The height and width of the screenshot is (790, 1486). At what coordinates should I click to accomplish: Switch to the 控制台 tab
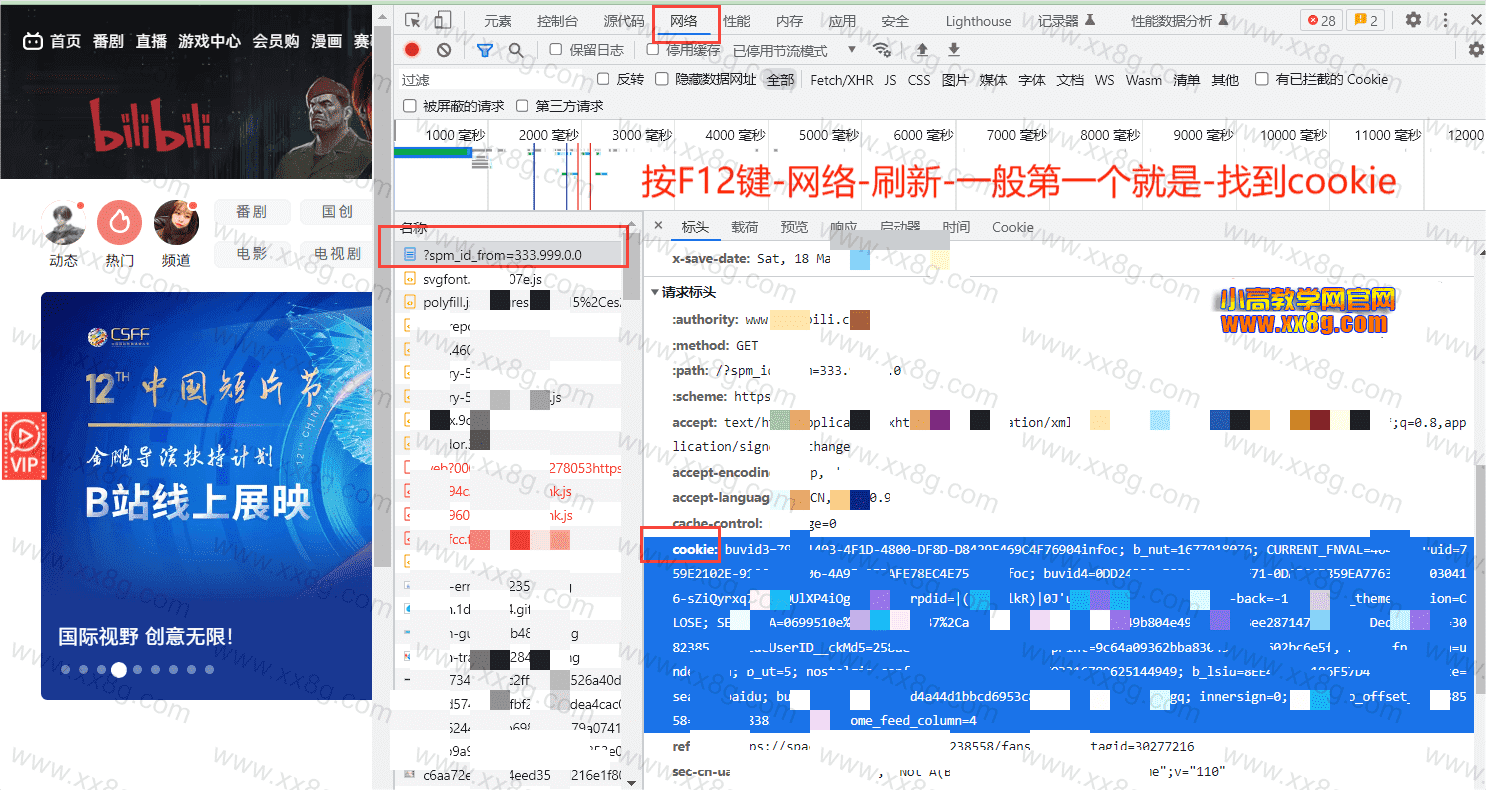[557, 21]
